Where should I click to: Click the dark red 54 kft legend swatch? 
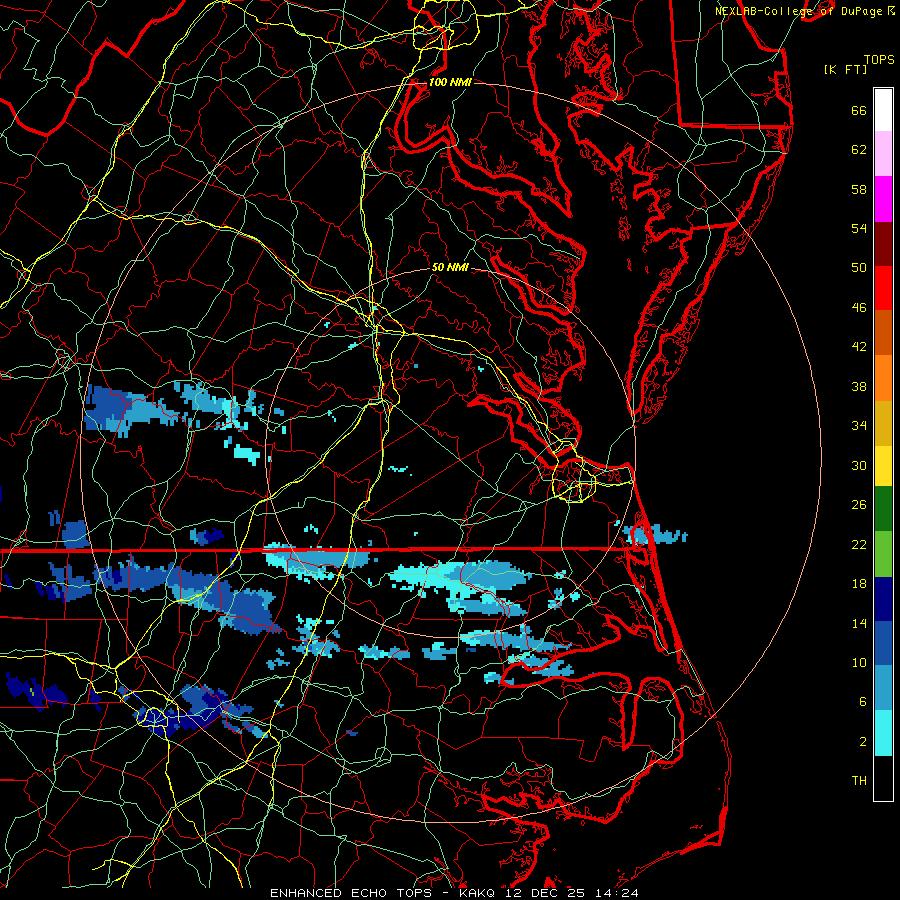(x=883, y=243)
